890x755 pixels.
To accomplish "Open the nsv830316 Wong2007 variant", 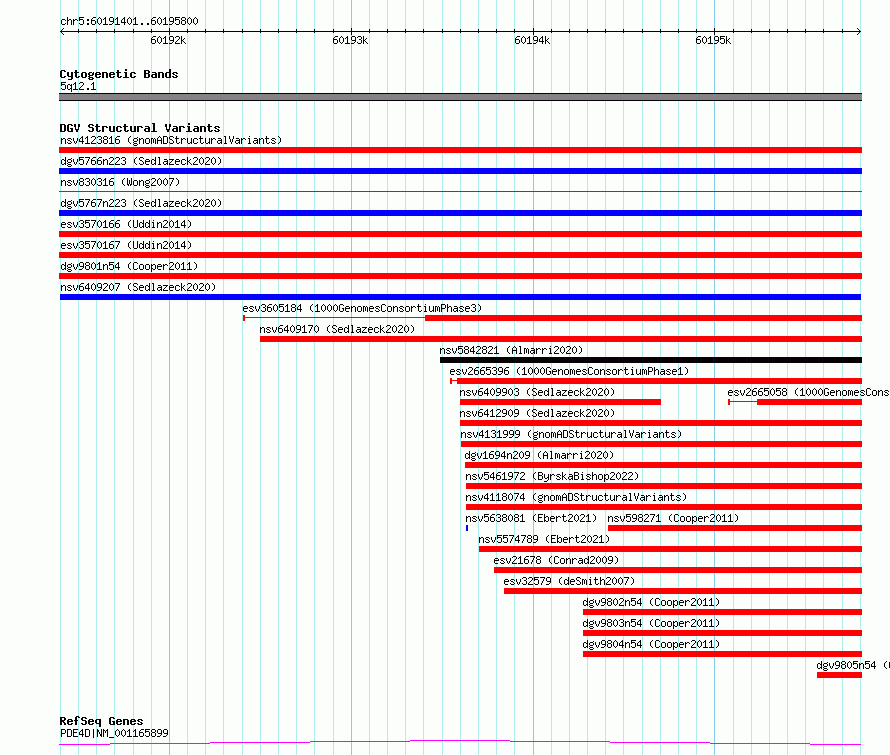I will click(x=120, y=182).
